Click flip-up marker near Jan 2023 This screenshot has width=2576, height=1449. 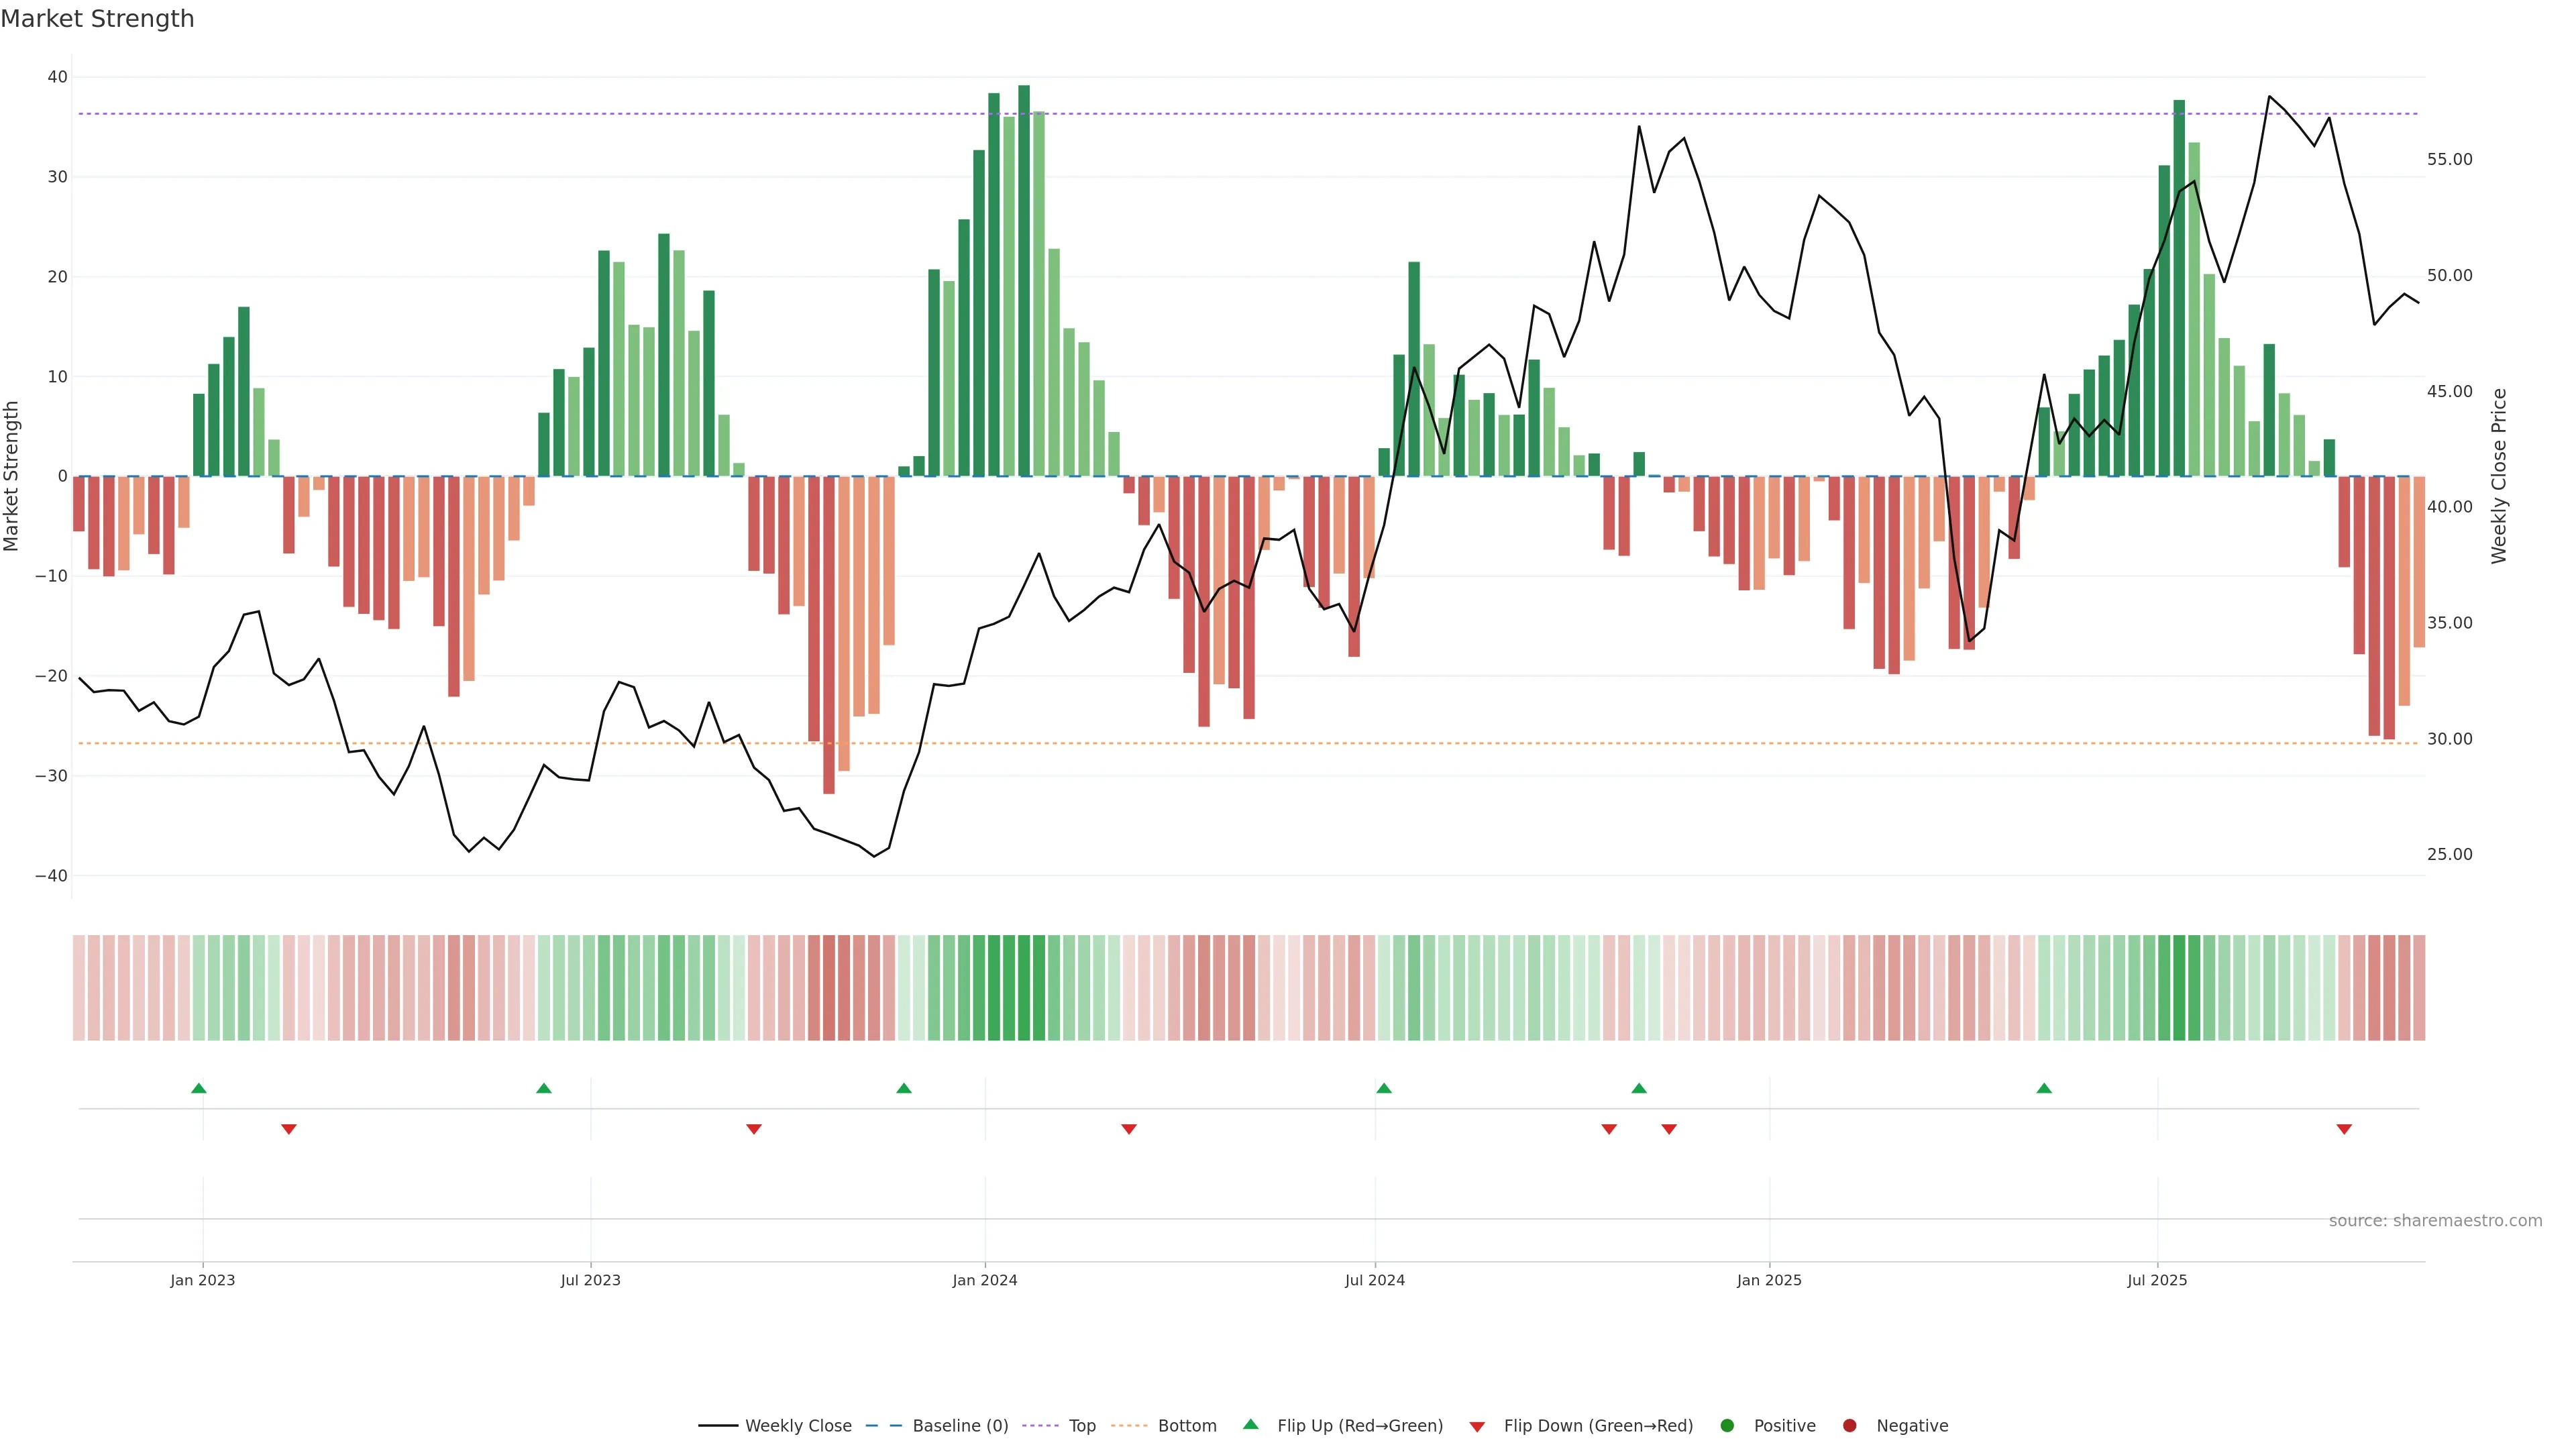[199, 1088]
